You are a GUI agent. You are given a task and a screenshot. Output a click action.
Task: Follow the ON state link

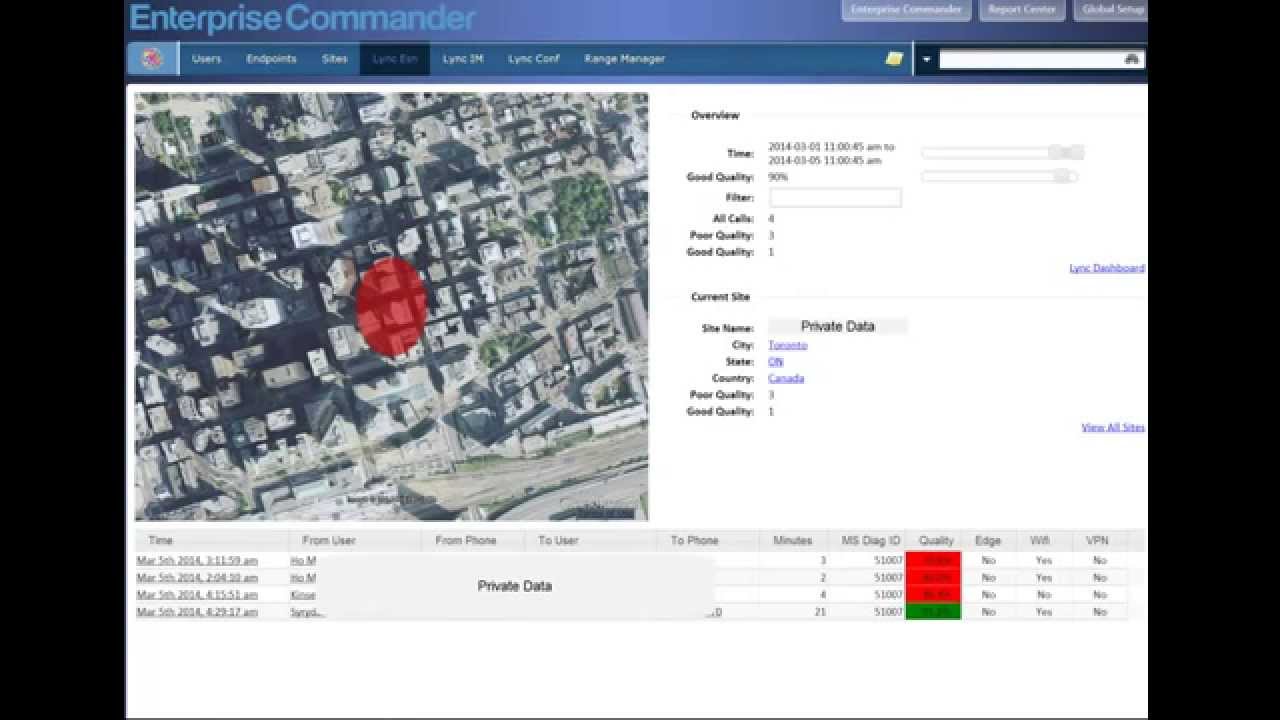[775, 362]
